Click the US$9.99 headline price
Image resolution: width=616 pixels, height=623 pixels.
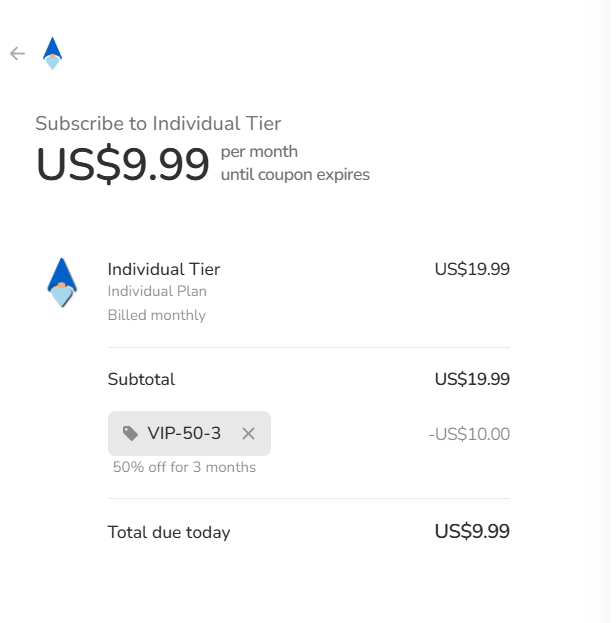[122, 165]
